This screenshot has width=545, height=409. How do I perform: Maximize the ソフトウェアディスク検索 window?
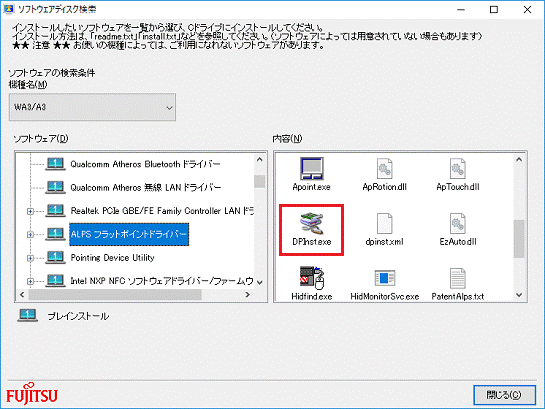coord(494,9)
